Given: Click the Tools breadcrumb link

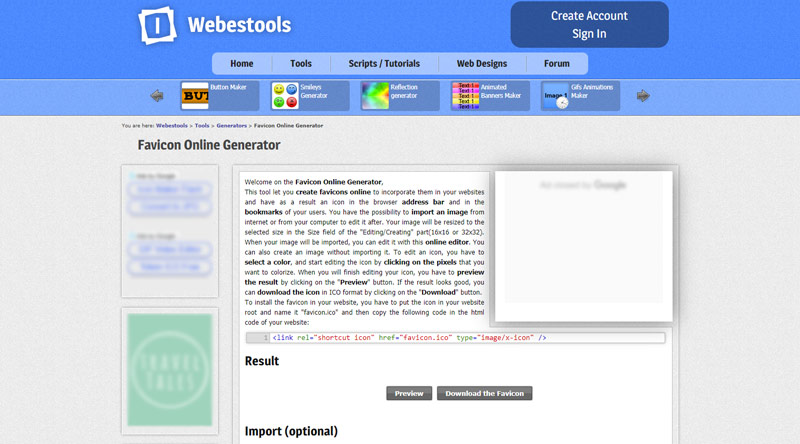Looking at the screenshot, I should (x=202, y=126).
